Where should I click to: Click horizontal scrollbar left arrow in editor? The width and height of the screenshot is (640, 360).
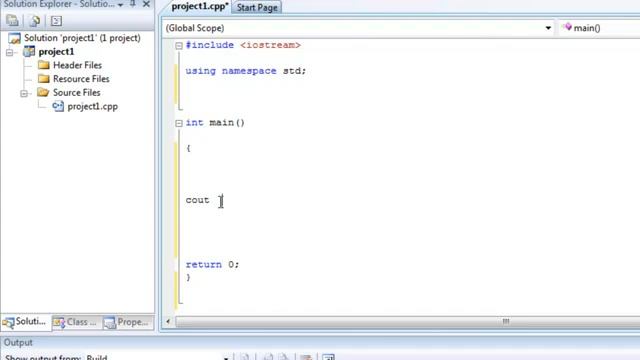tap(168, 322)
